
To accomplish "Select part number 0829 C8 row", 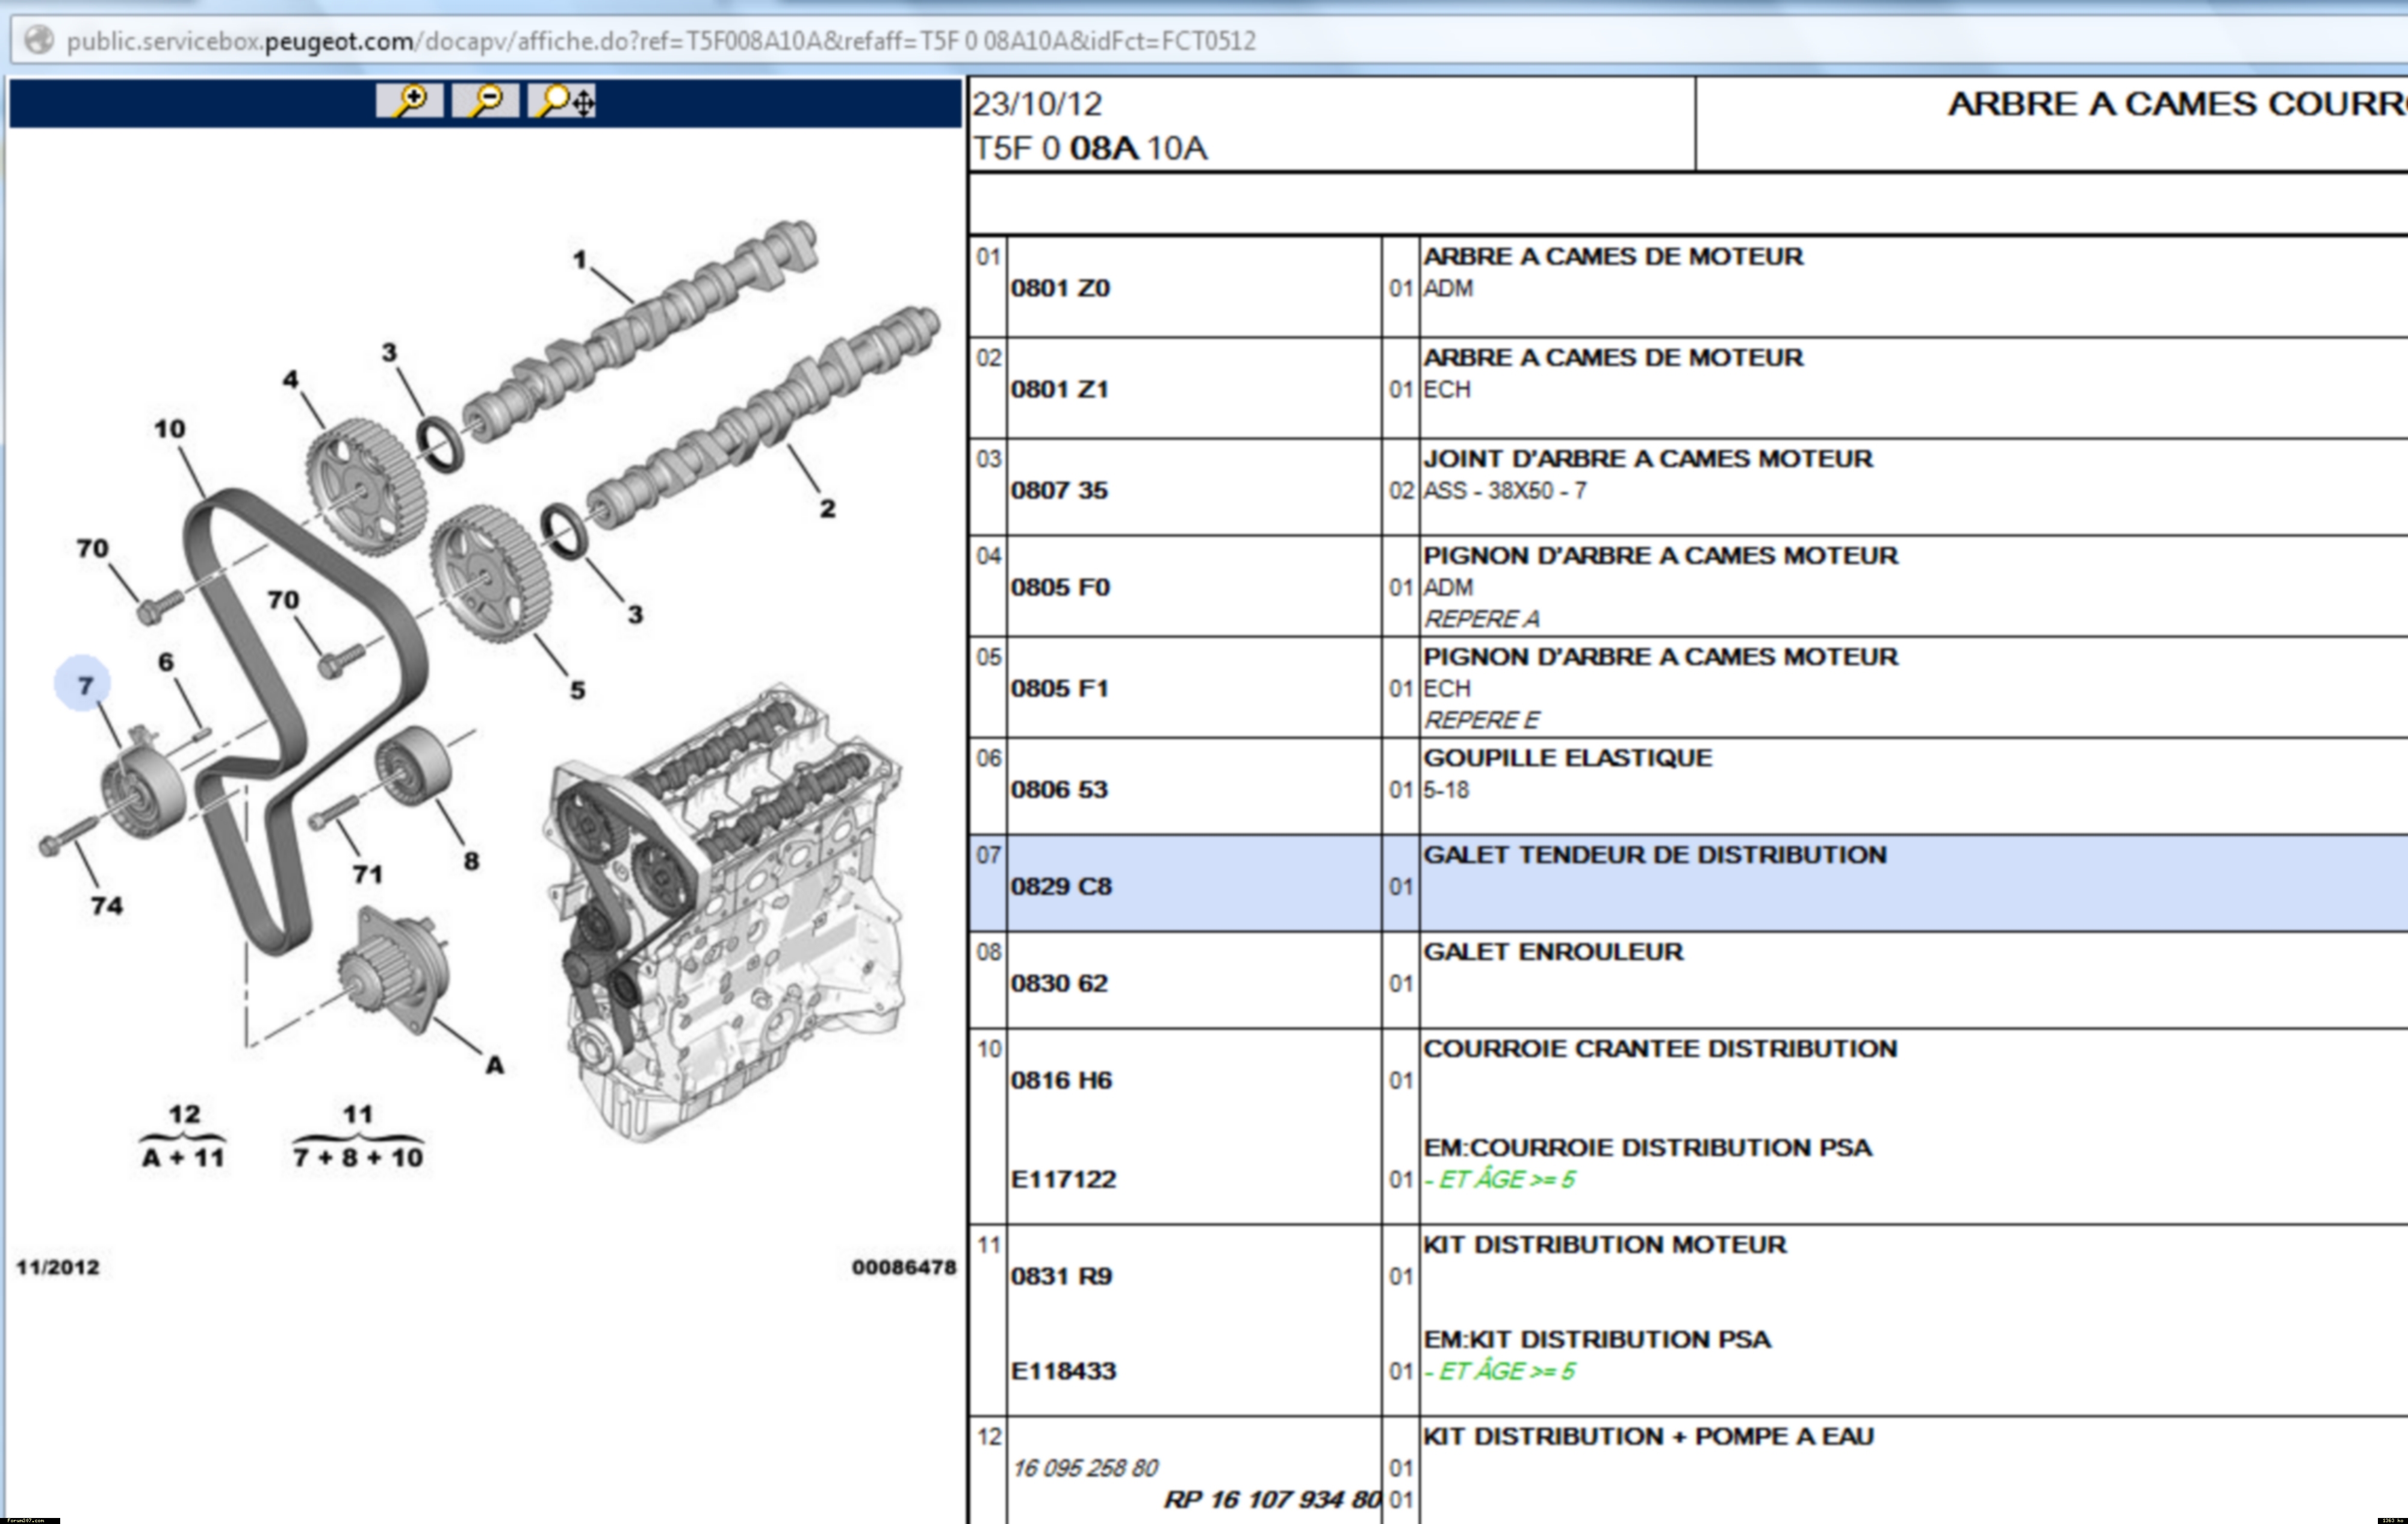I will (x=1061, y=886).
